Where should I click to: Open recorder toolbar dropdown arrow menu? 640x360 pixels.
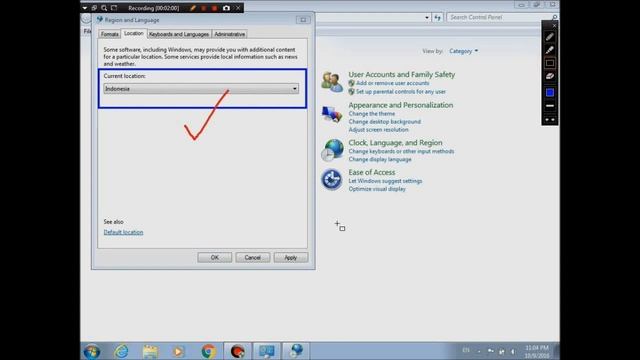click(x=85, y=8)
